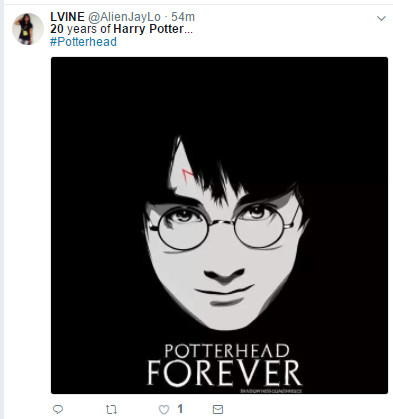
Task: Click the like count number 1
Action: point(180,409)
